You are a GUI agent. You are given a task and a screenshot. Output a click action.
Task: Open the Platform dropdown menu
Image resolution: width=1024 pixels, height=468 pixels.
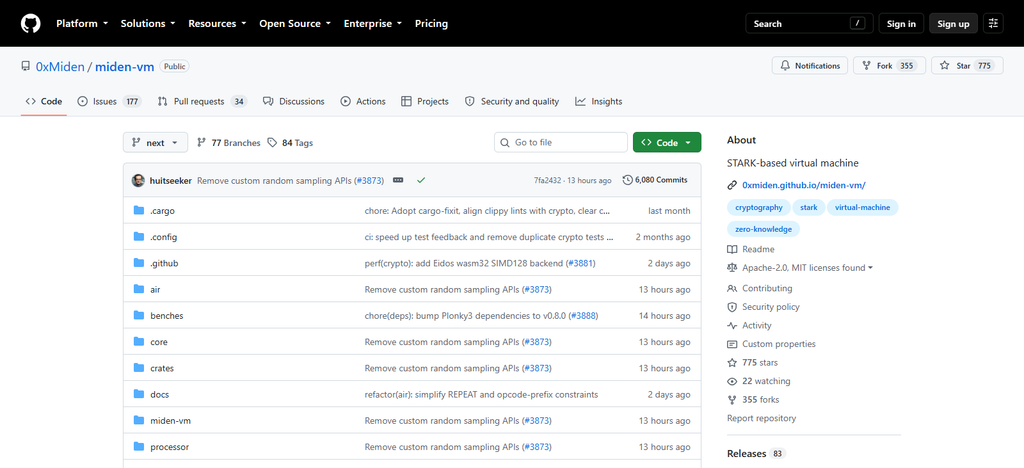(82, 23)
